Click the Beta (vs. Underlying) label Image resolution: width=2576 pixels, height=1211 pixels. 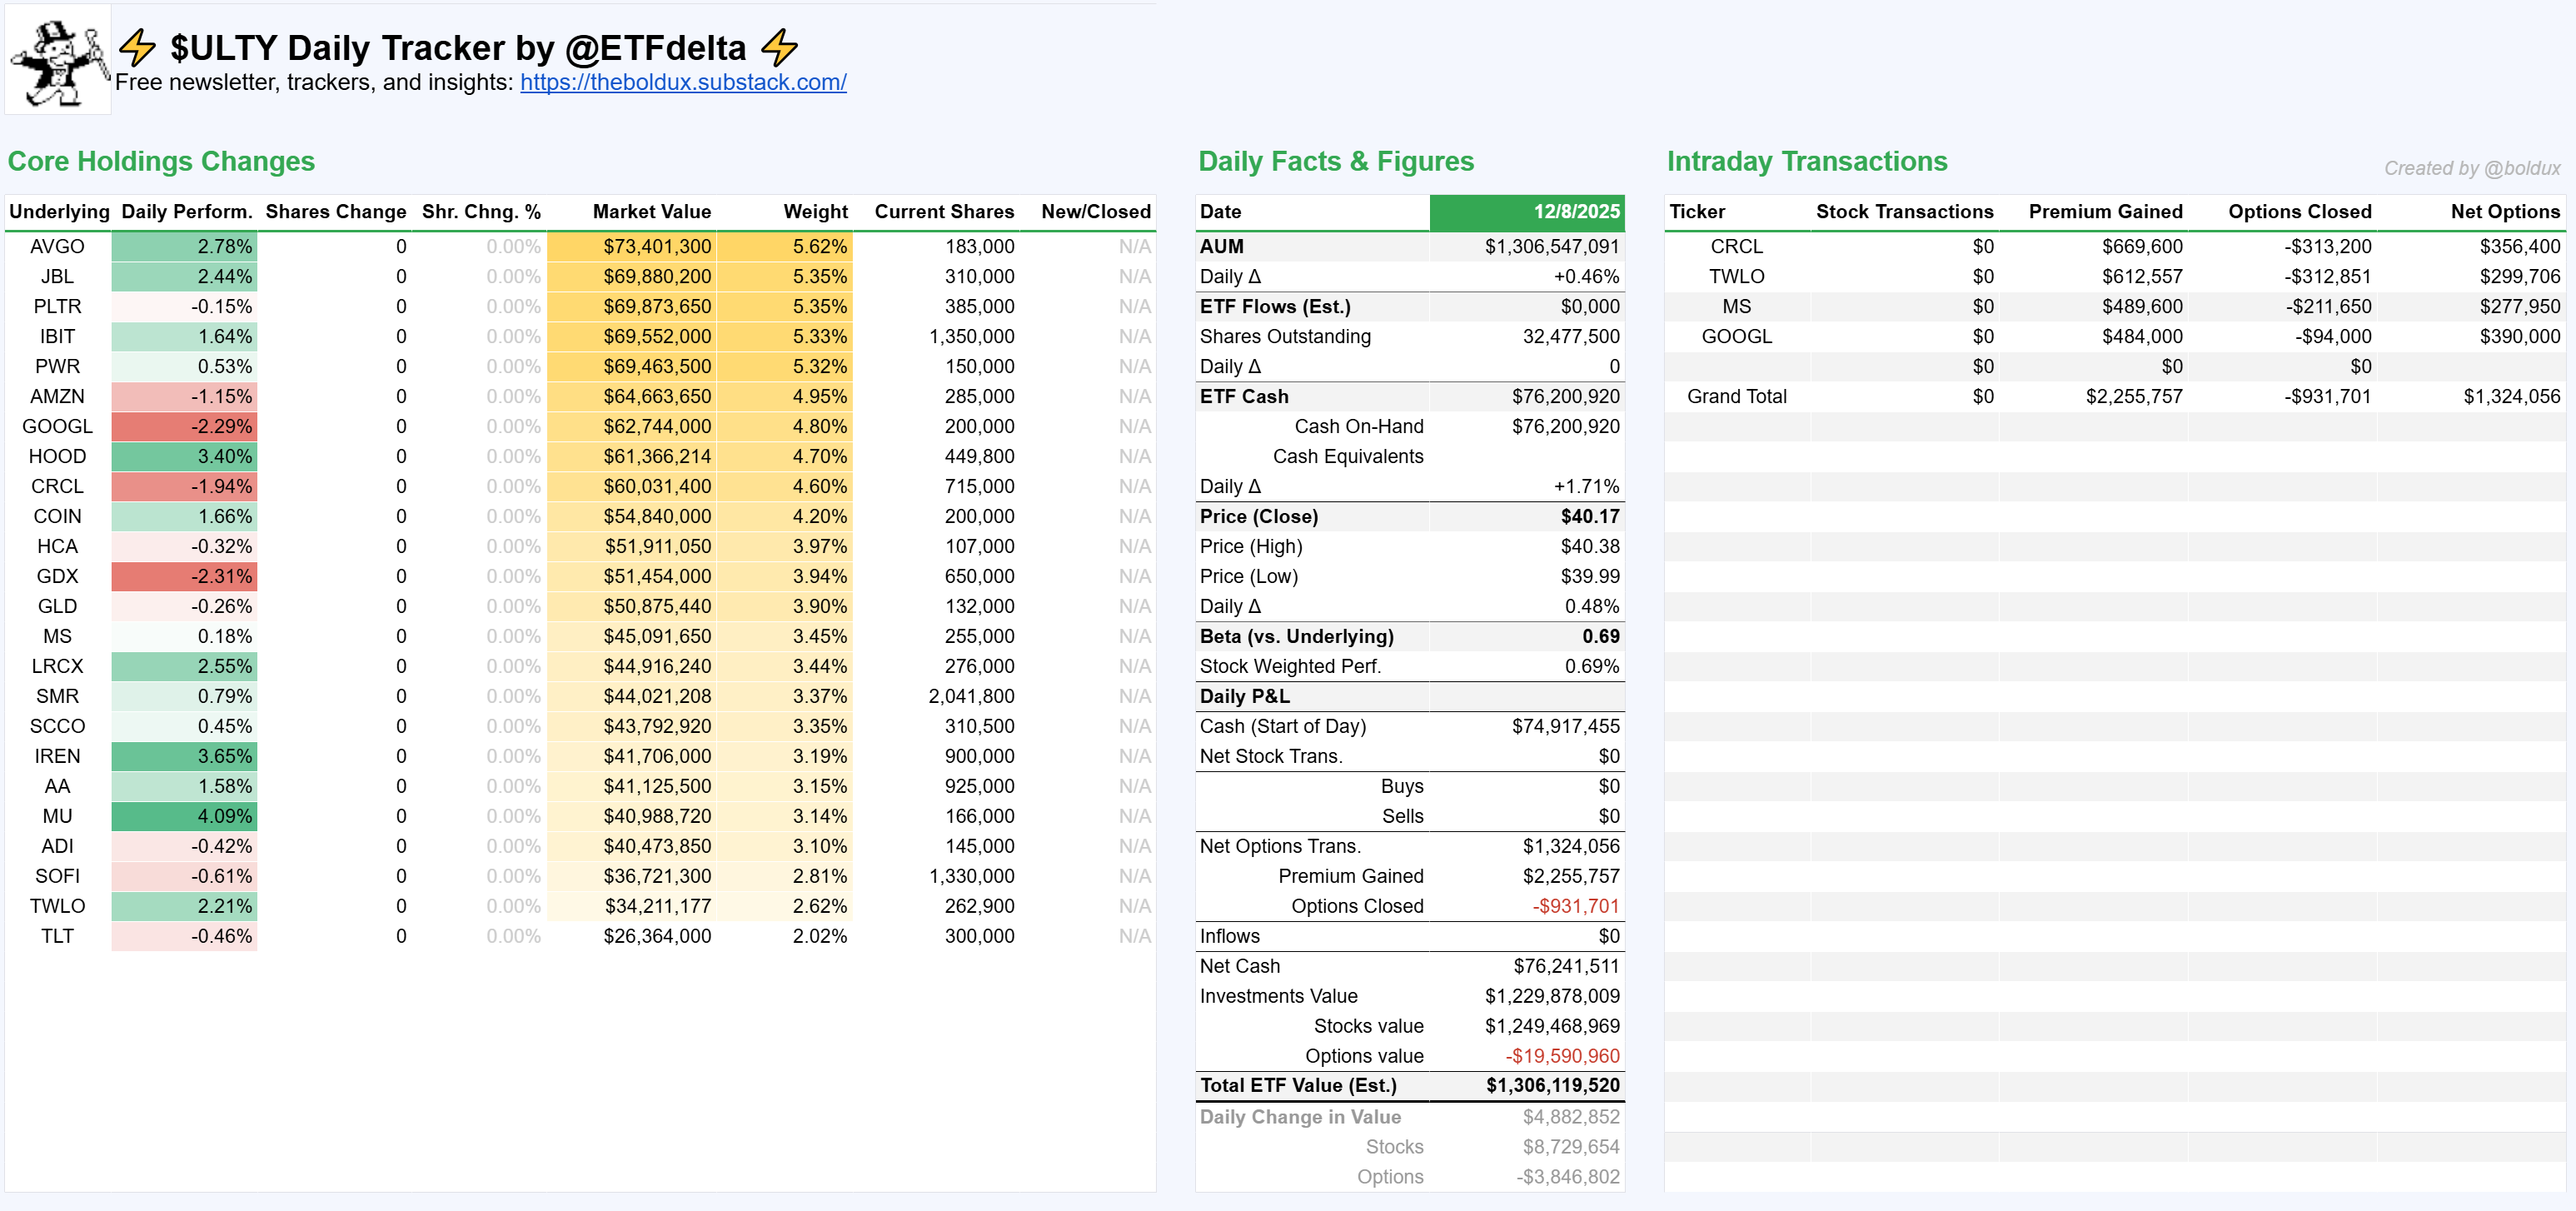[1296, 636]
